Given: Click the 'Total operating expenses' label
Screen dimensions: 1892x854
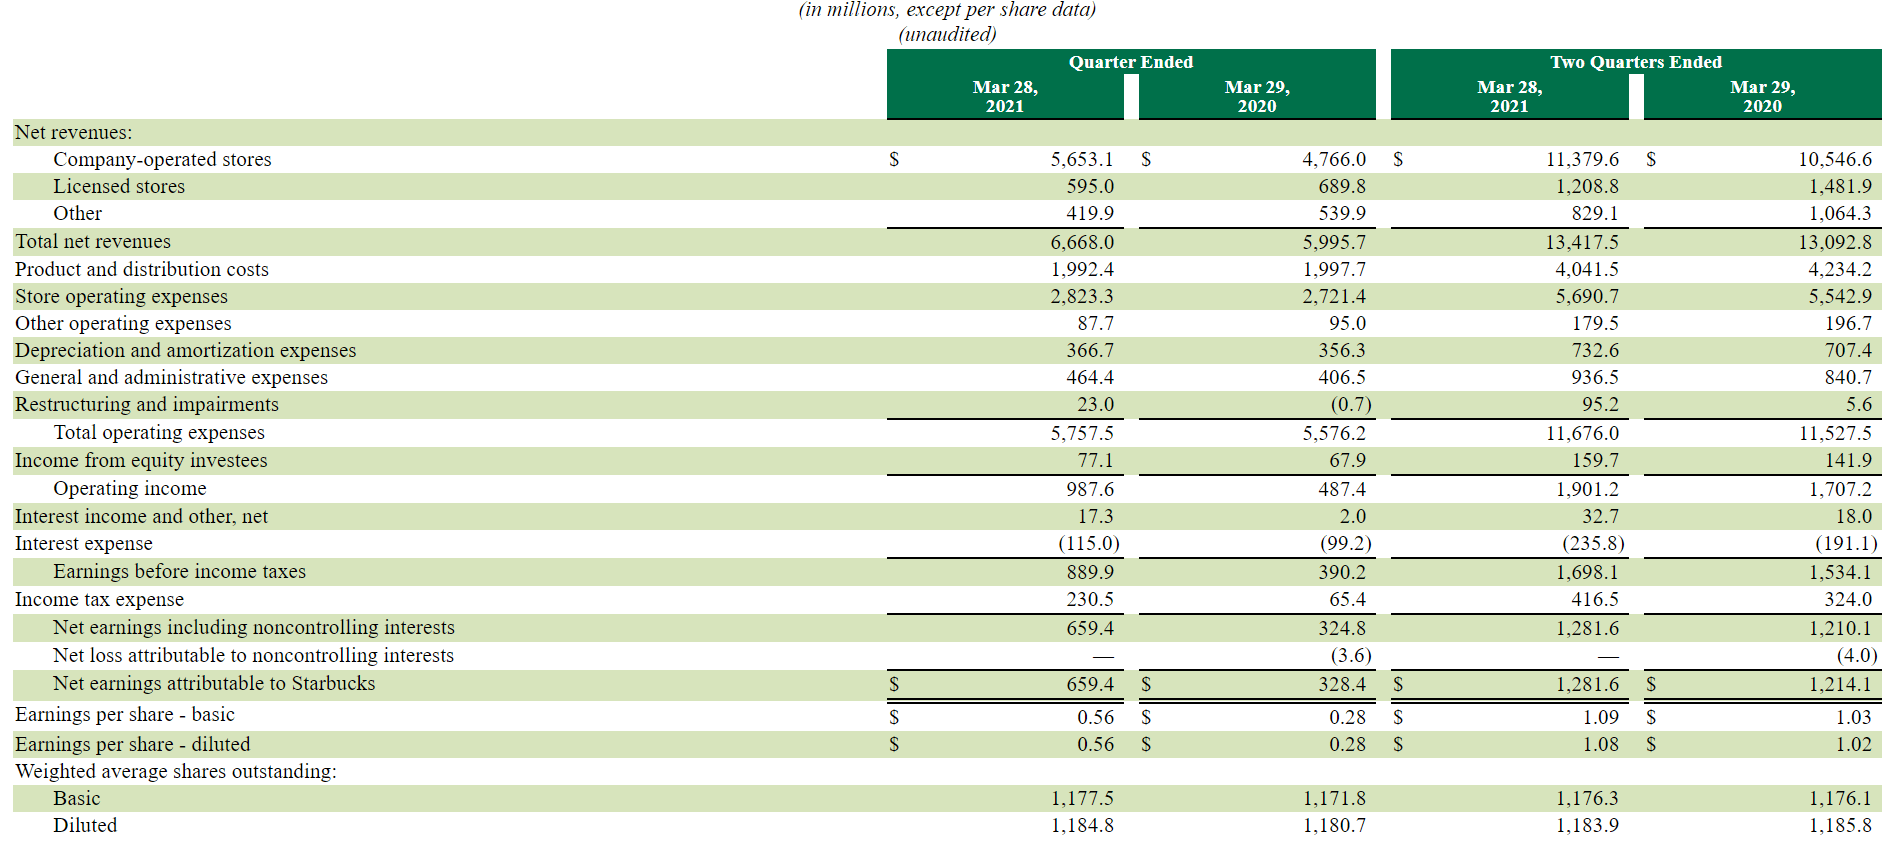Looking at the screenshot, I should [159, 432].
